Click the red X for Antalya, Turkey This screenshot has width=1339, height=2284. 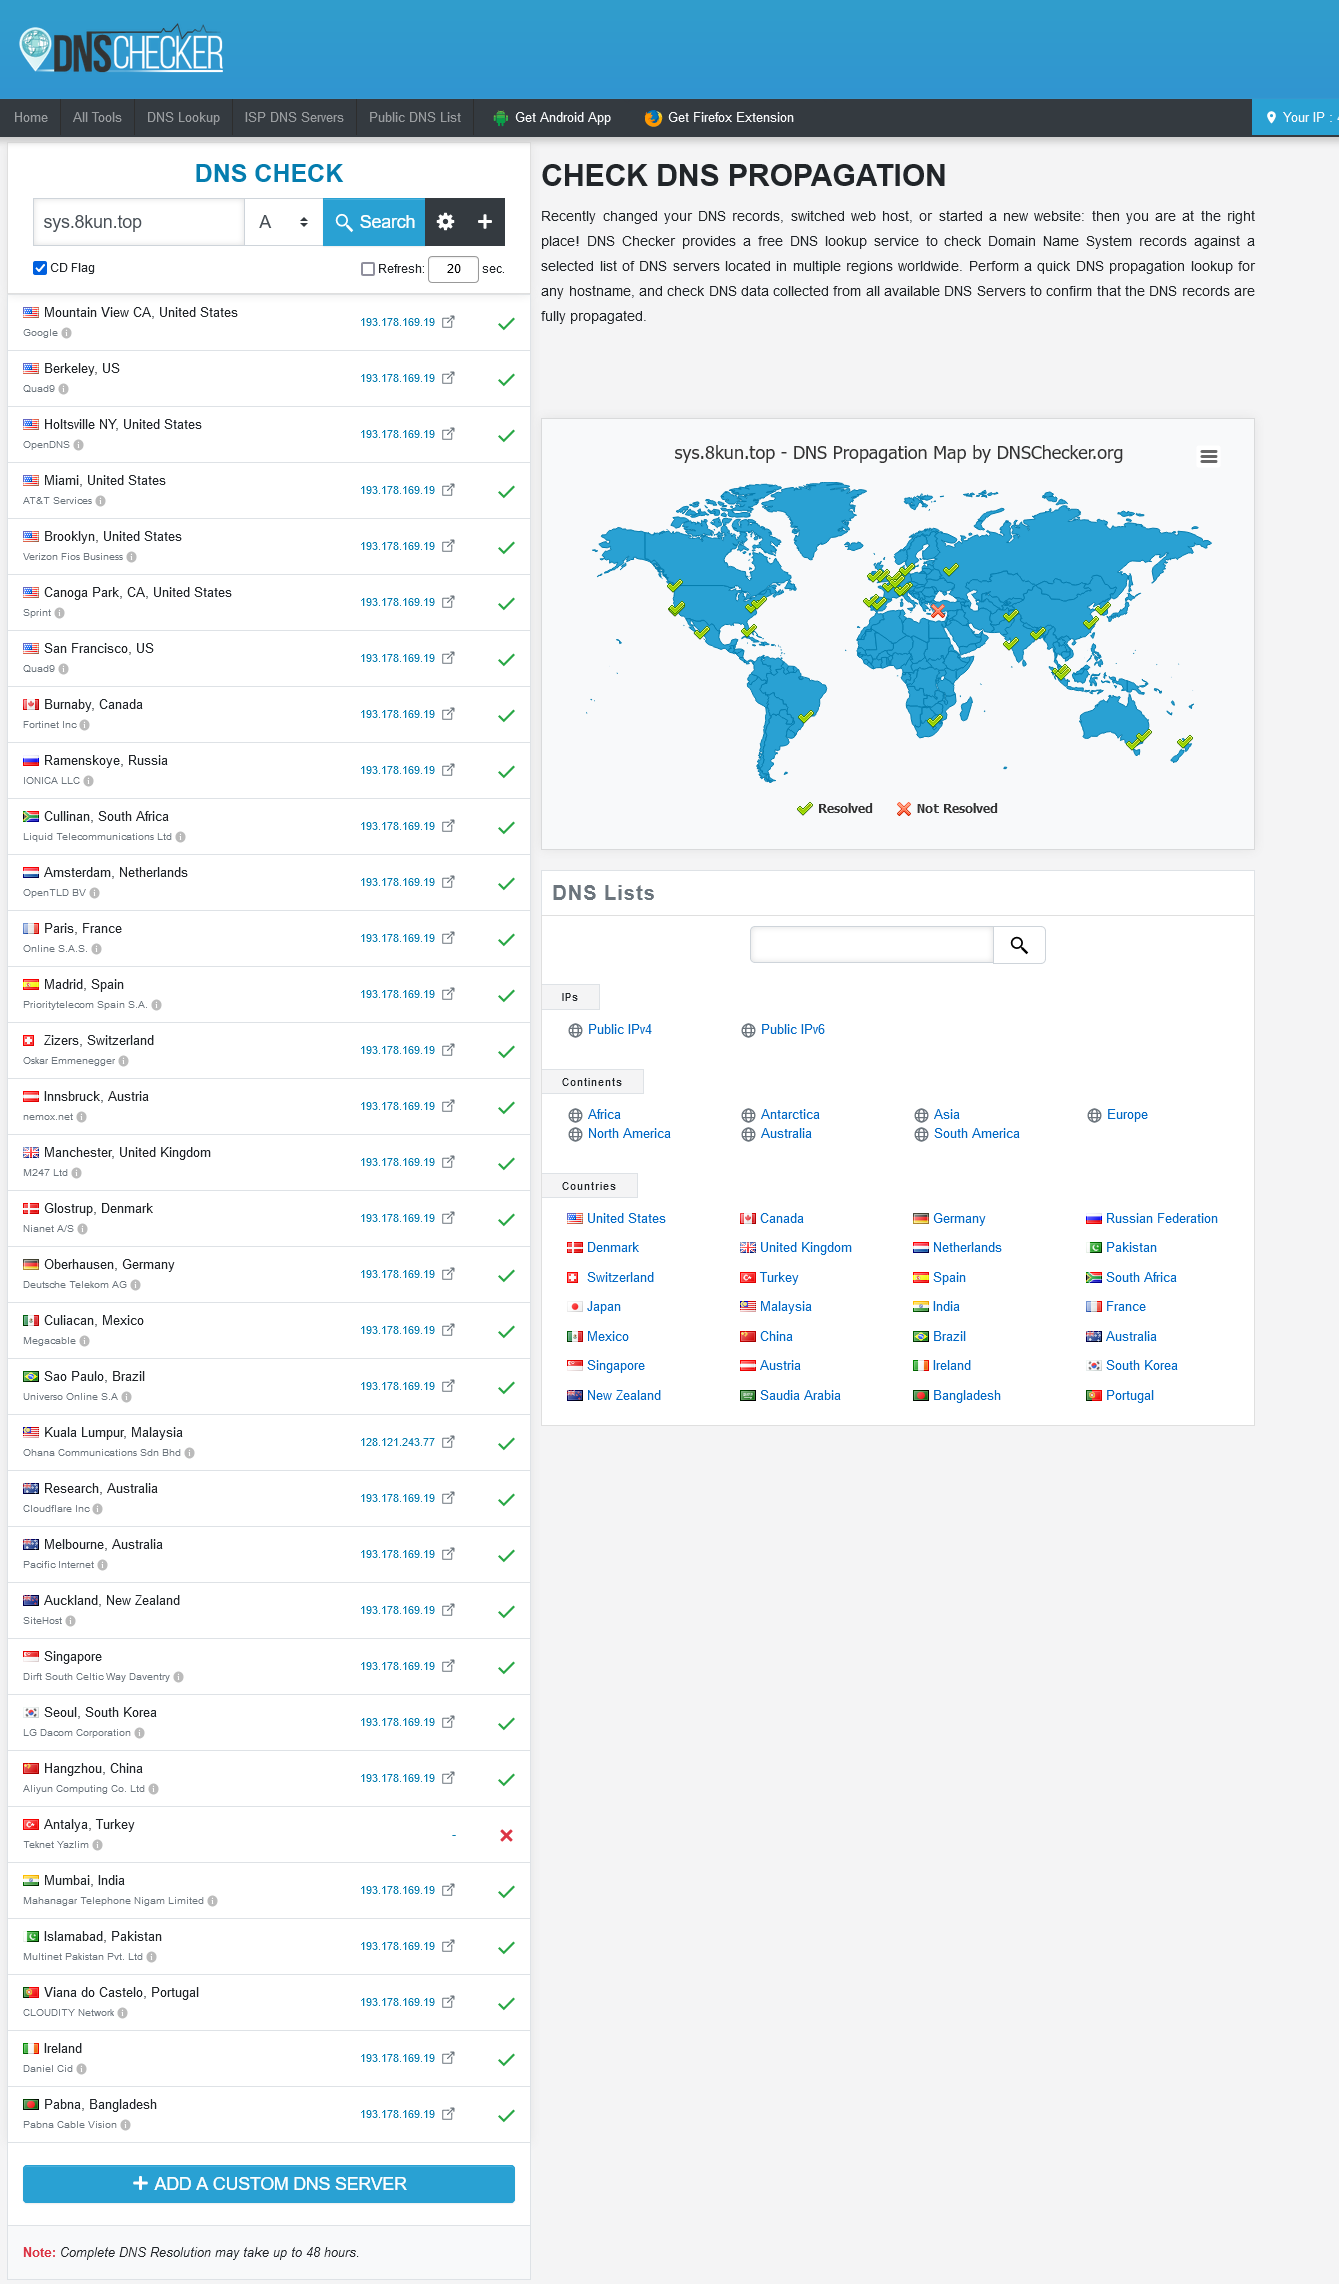506,1835
